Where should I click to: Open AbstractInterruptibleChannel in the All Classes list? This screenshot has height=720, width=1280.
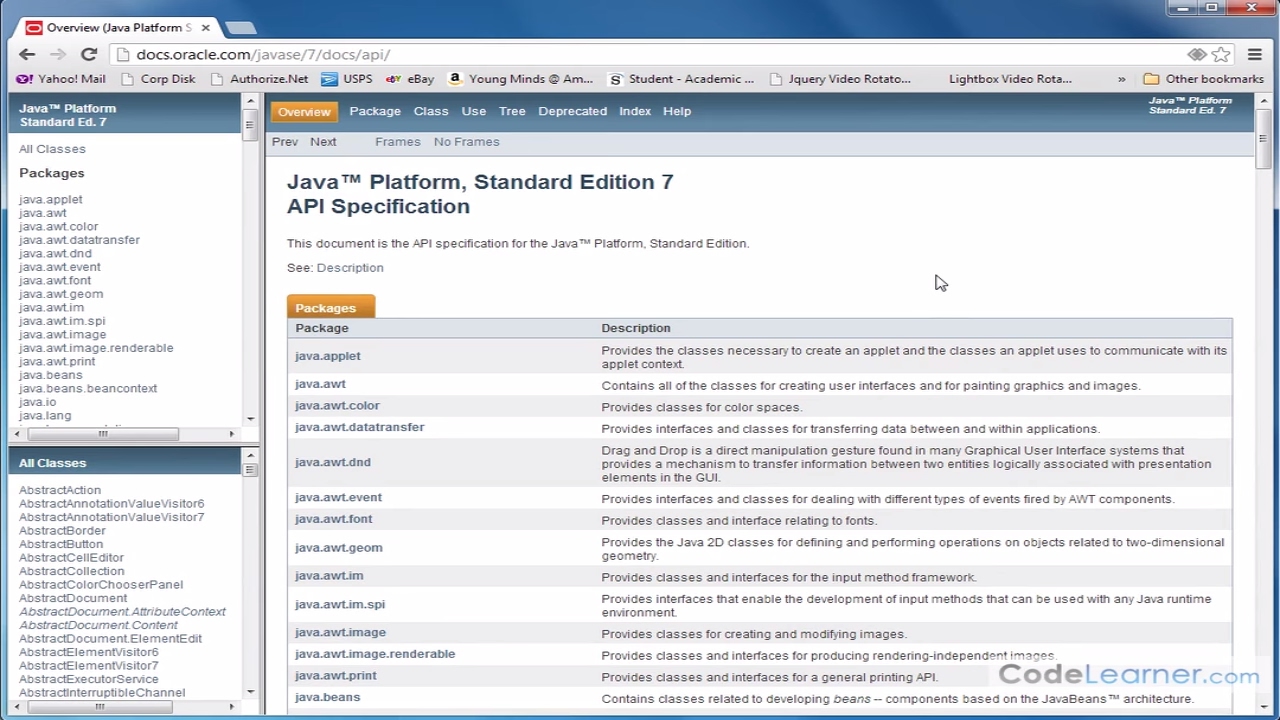(x=102, y=692)
